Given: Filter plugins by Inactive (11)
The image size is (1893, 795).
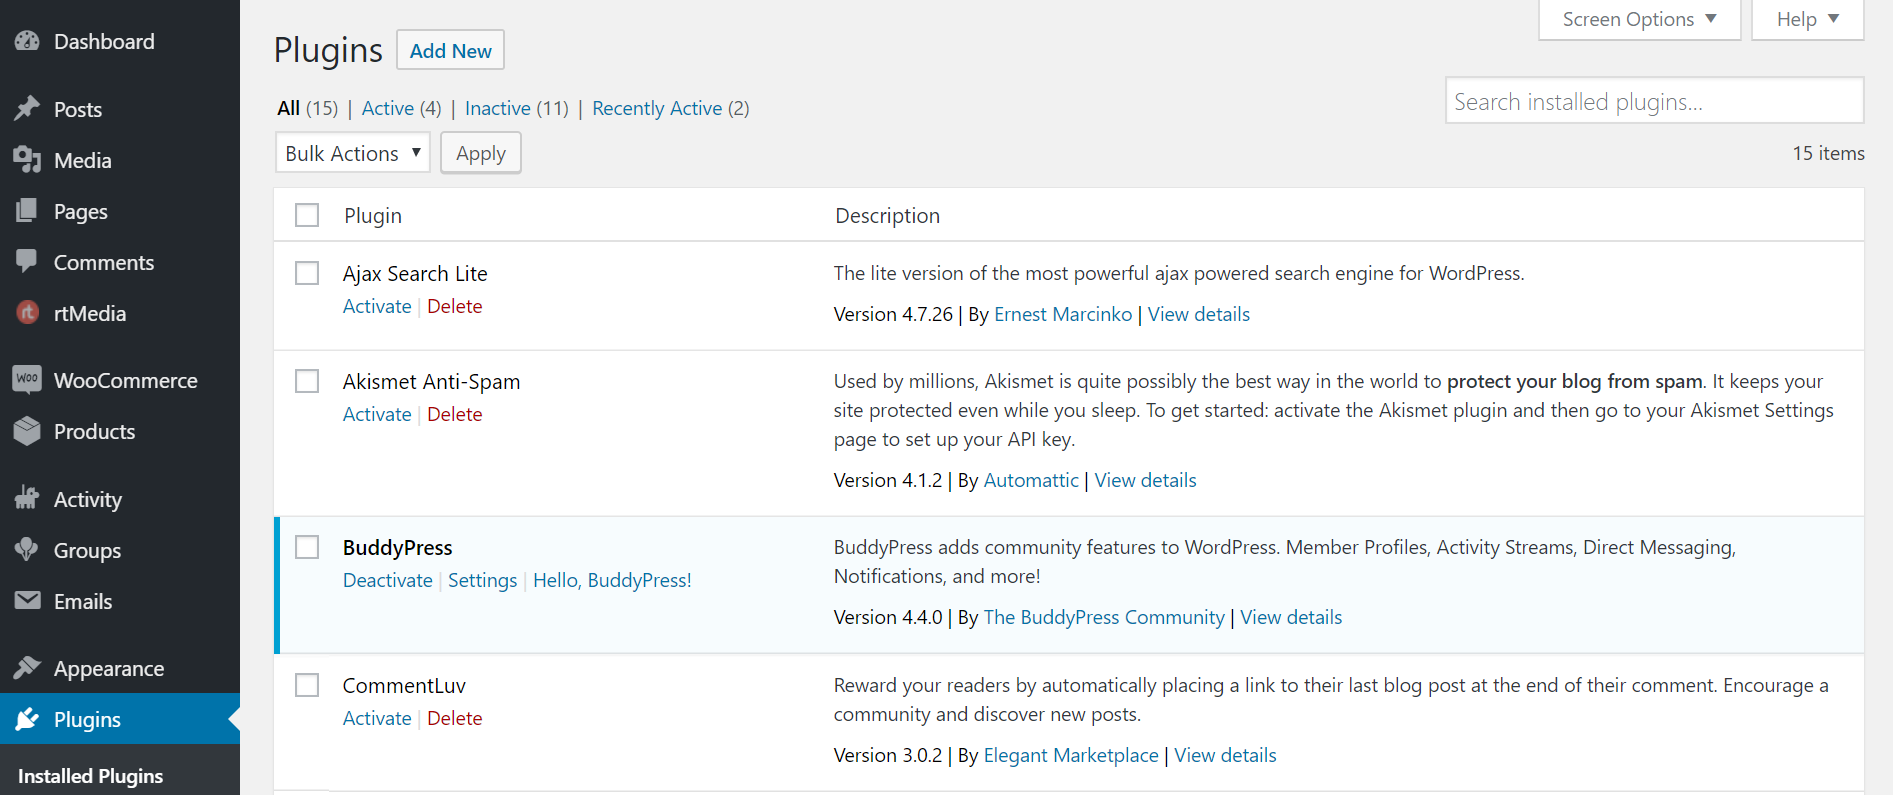Looking at the screenshot, I should pyautogui.click(x=516, y=108).
